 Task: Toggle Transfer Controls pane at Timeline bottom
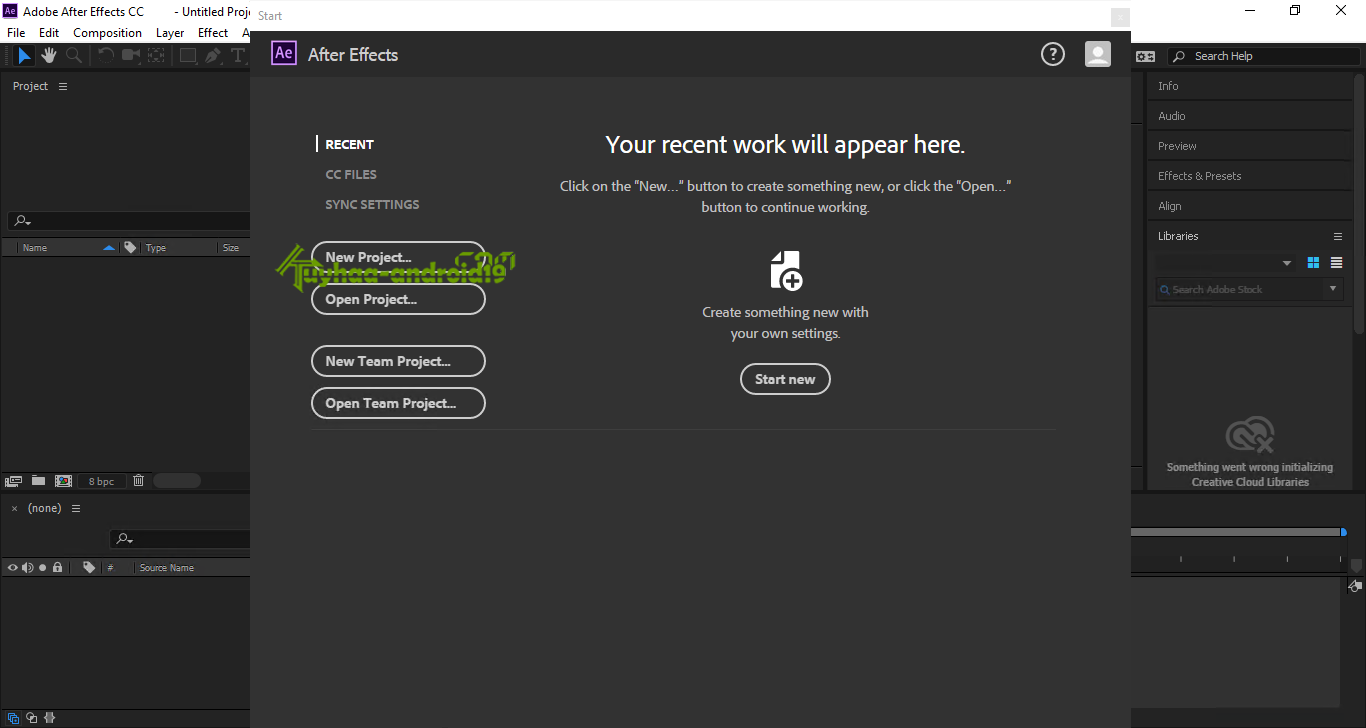pos(31,718)
